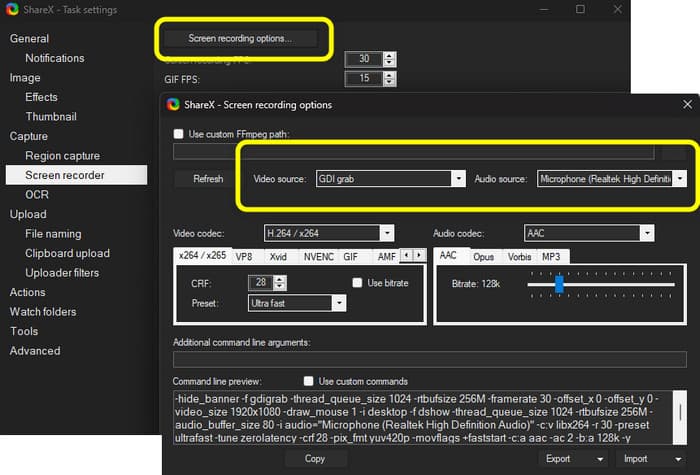Select Capture in the settings sidebar
700x475 pixels.
pyautogui.click(x=29, y=136)
